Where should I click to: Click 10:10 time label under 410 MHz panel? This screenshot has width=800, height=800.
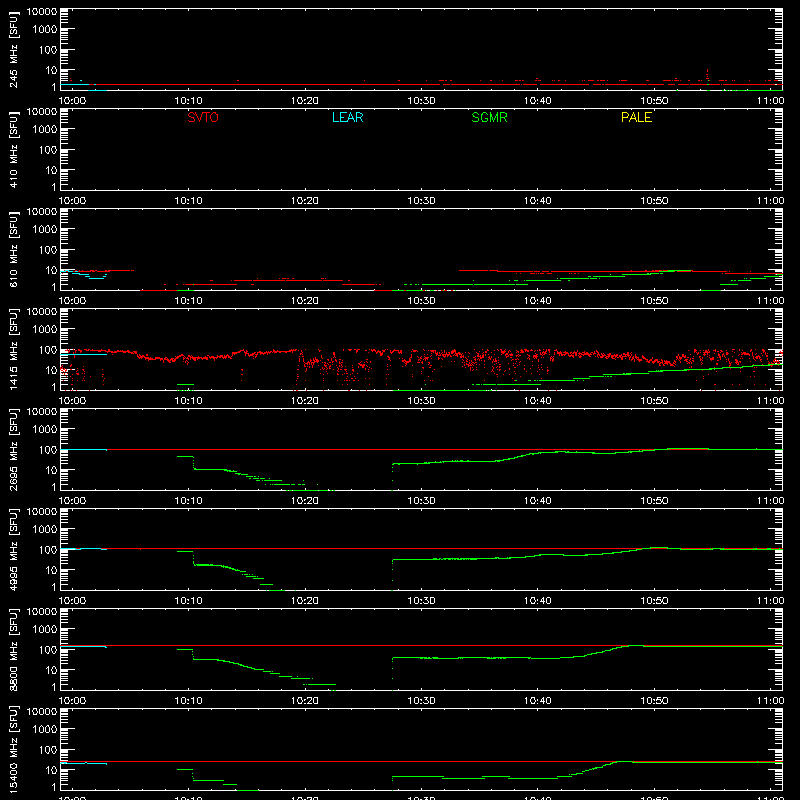[189, 201]
